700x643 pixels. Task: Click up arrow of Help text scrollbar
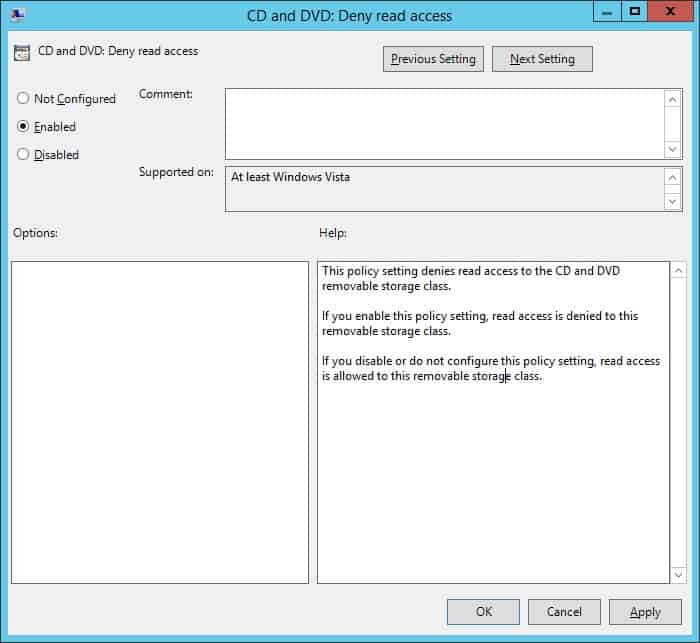click(x=678, y=272)
